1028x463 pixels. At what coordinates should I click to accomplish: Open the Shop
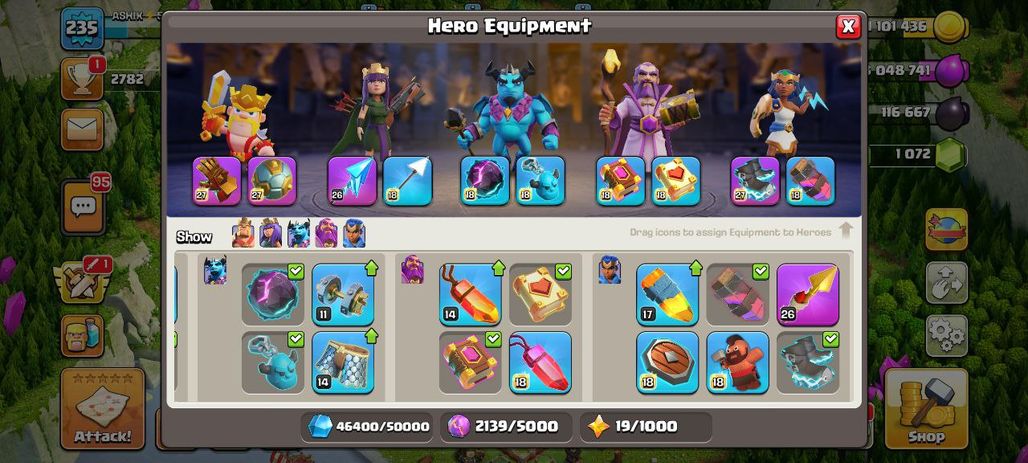[x=926, y=408]
